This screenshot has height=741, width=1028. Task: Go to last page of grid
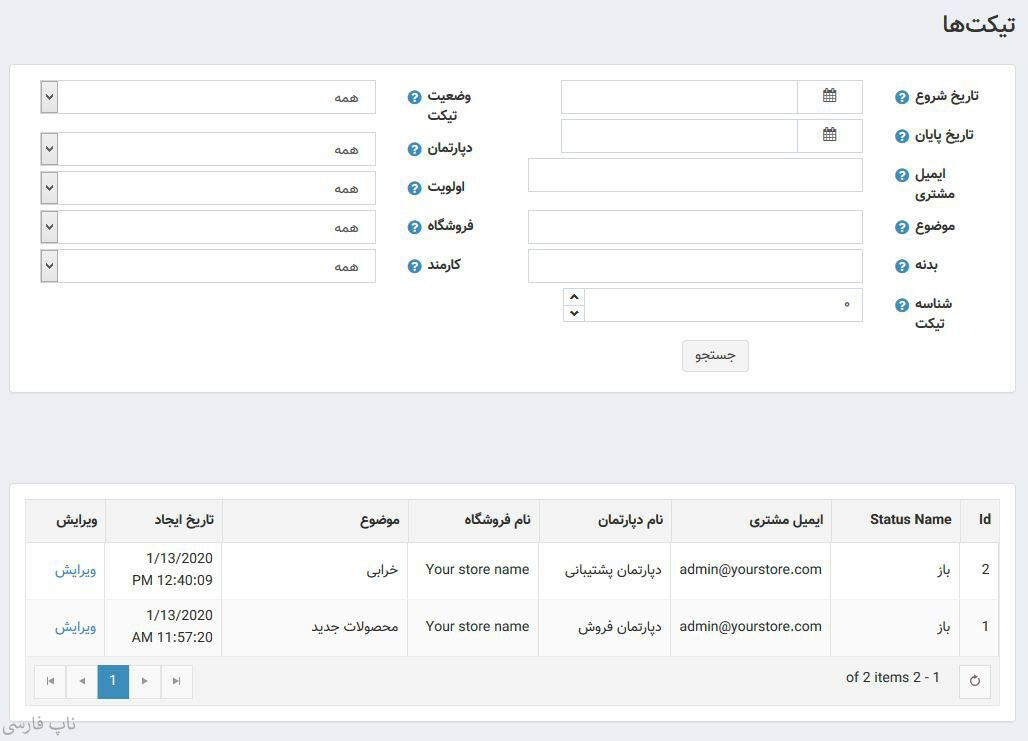coord(176,681)
